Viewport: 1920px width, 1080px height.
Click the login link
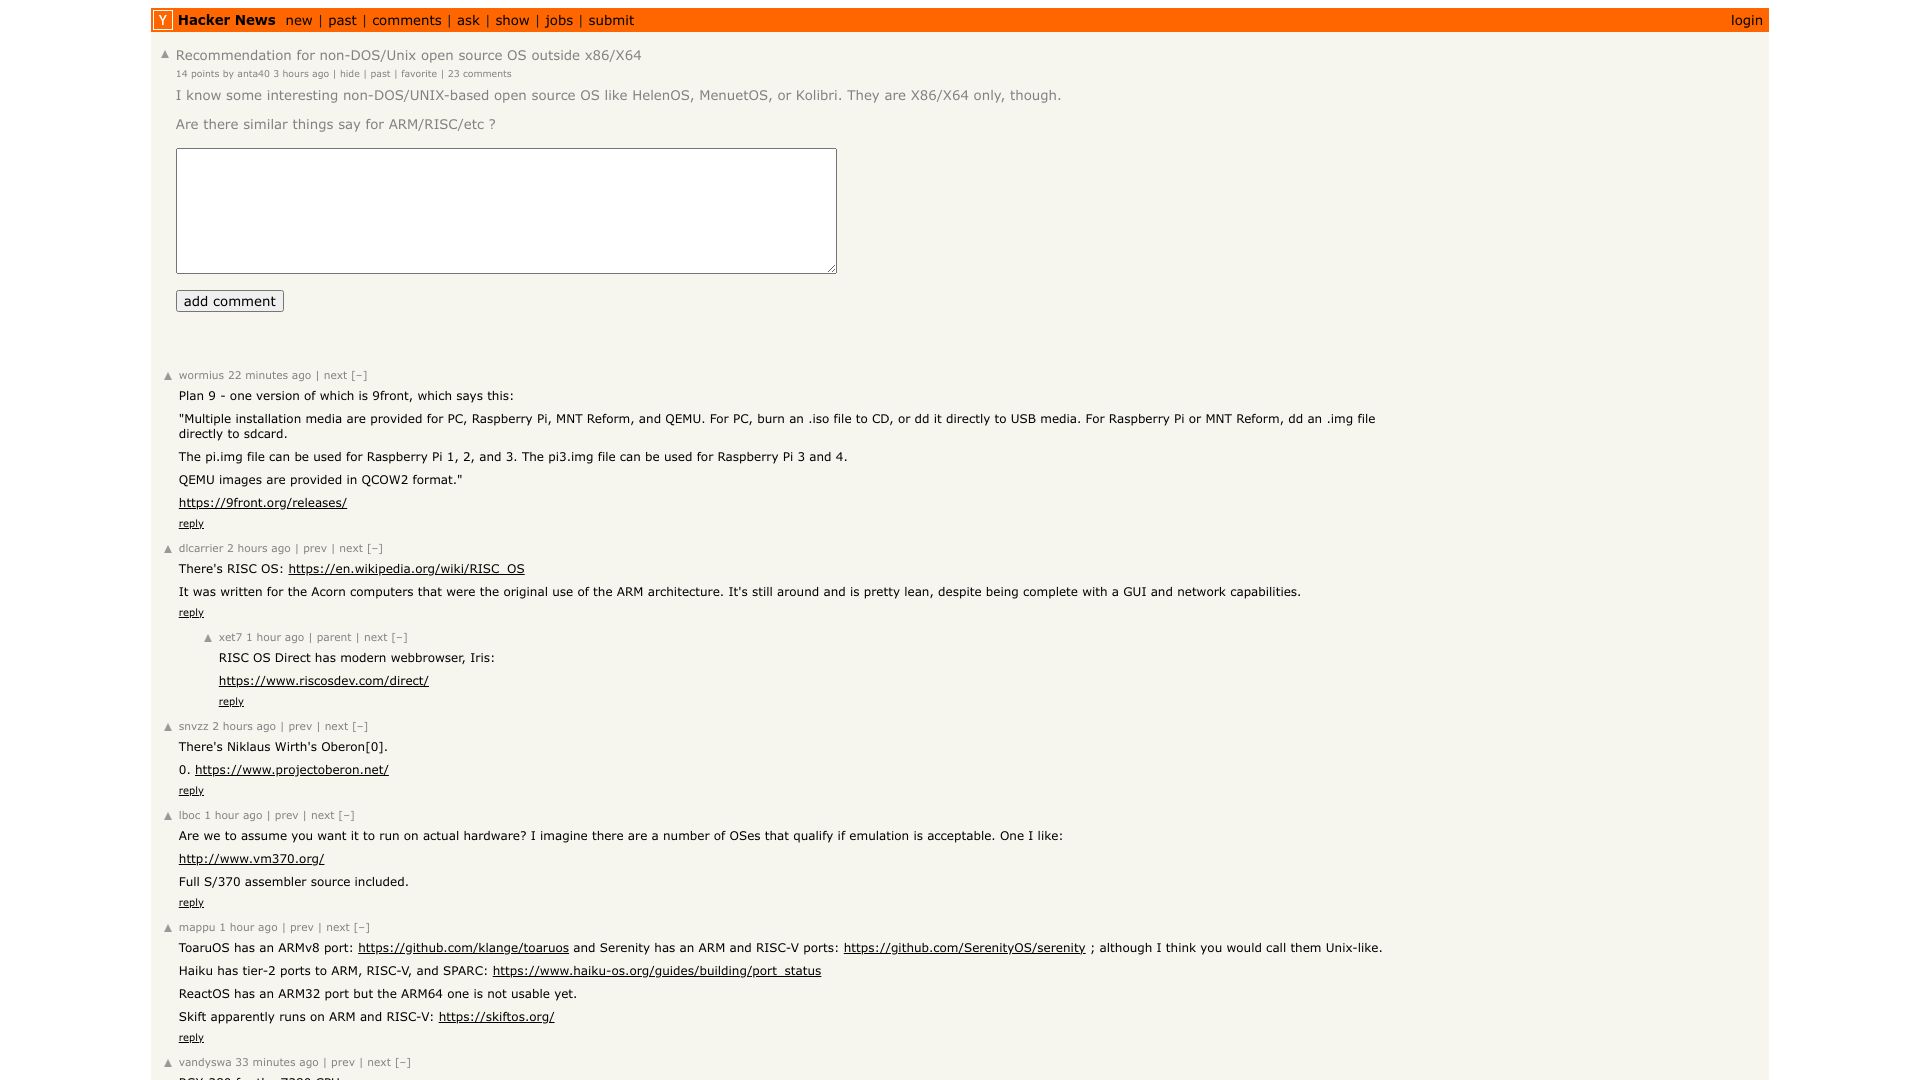(1747, 20)
